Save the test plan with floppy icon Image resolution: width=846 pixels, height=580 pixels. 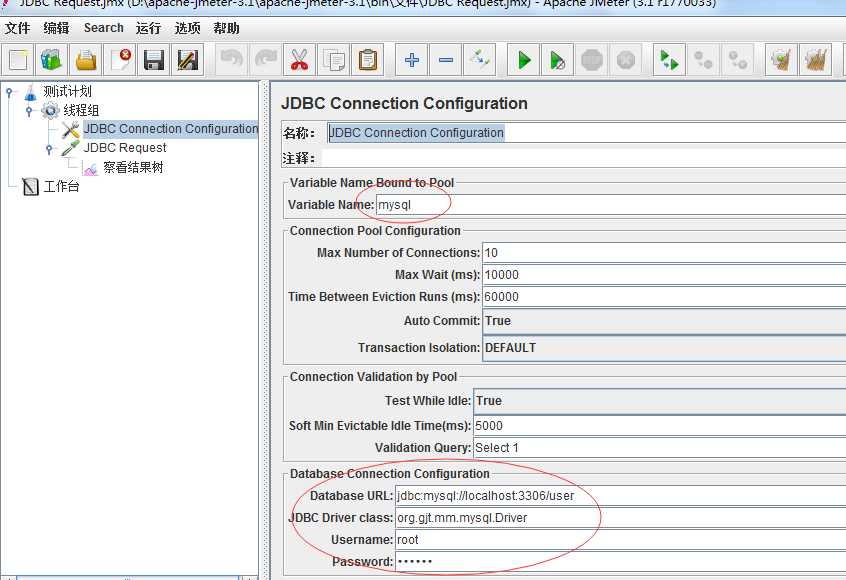click(154, 60)
